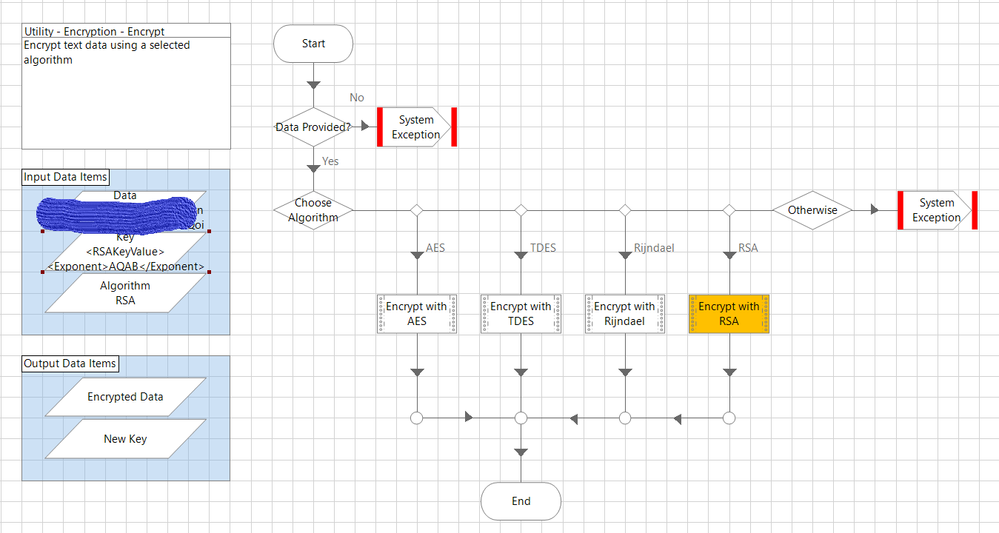Click the RSA link label
999x533 pixels.
pyautogui.click(x=748, y=248)
